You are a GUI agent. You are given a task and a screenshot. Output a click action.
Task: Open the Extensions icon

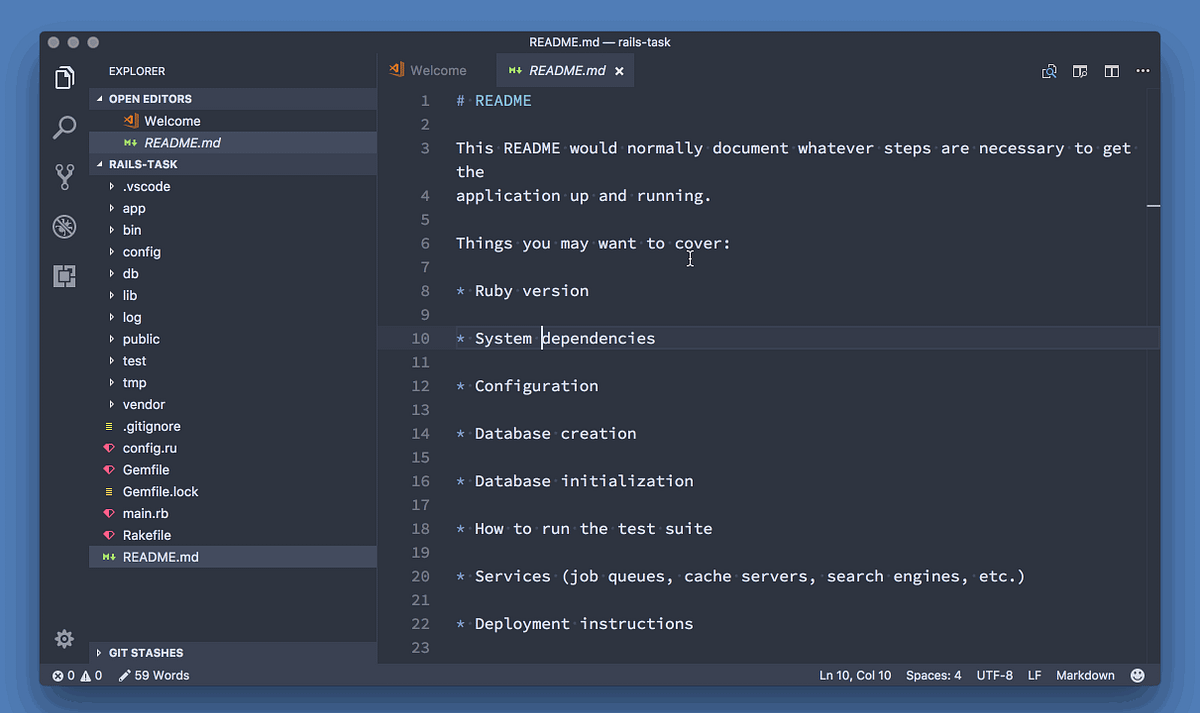point(64,276)
